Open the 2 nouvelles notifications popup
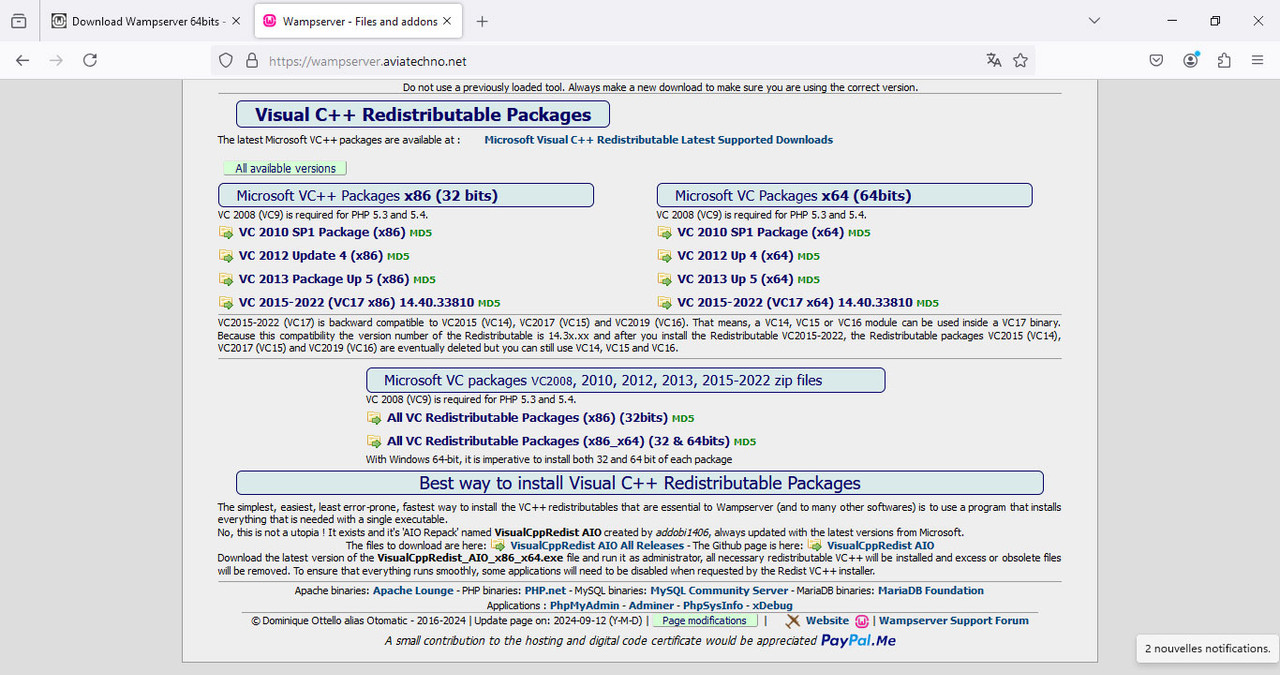 pos(1207,649)
